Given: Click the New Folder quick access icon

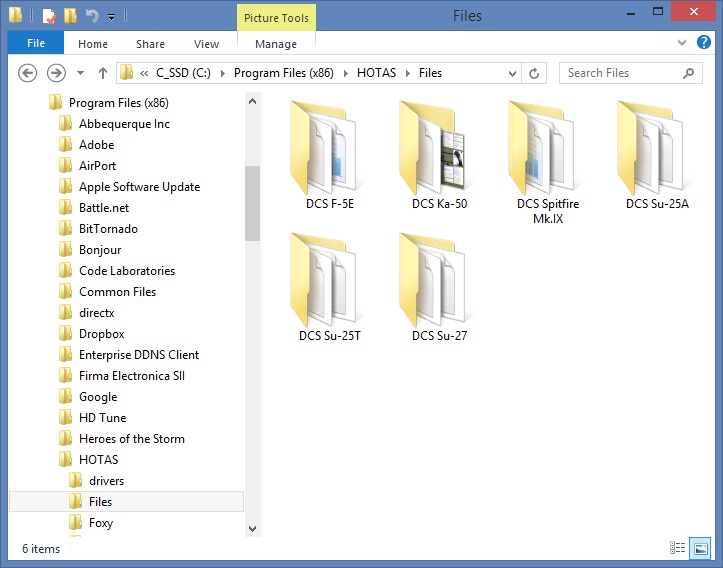Looking at the screenshot, I should point(70,16).
